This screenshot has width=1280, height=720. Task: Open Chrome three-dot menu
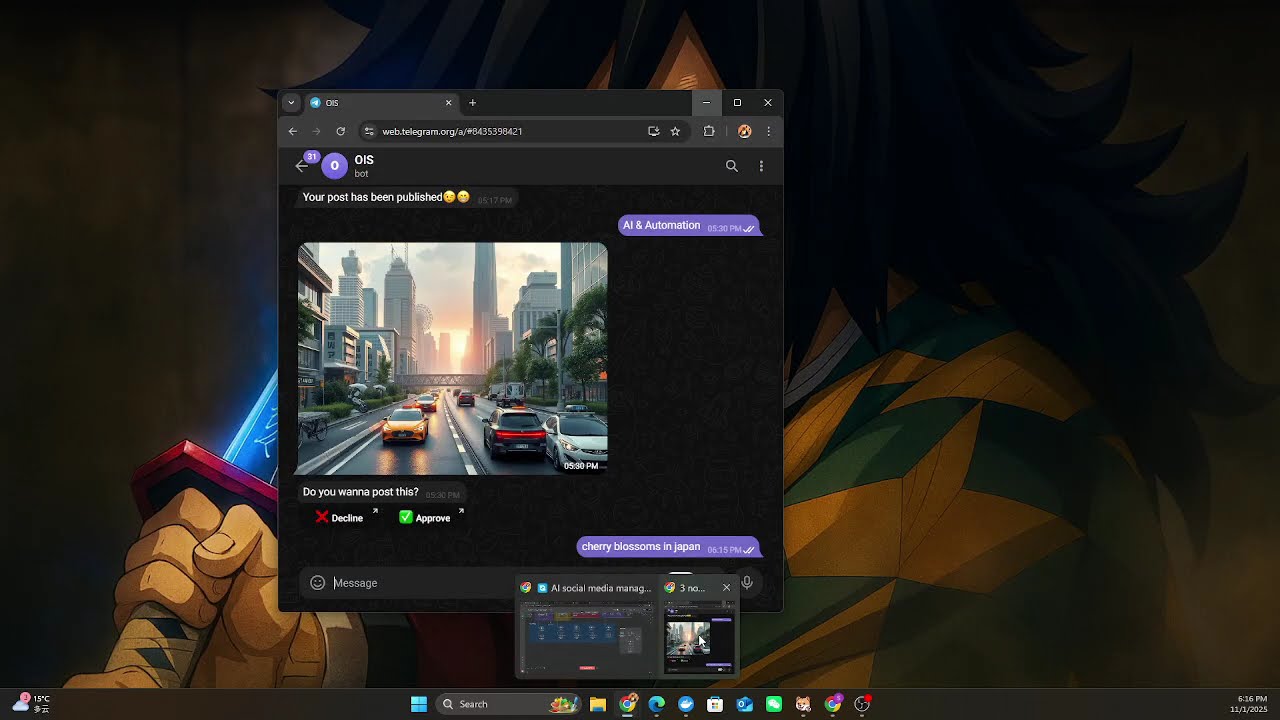coord(768,131)
